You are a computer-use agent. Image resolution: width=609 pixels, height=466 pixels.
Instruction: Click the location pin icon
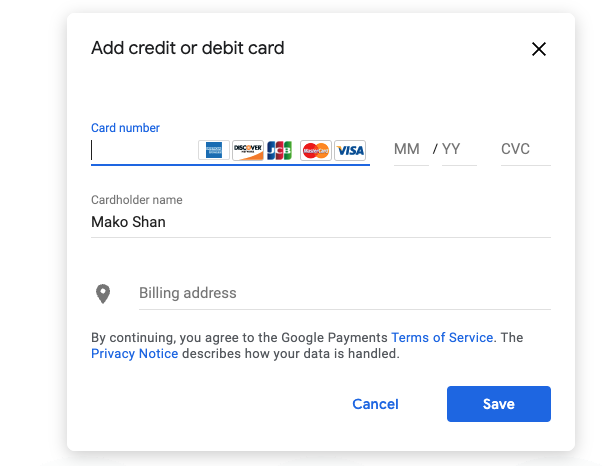point(102,294)
